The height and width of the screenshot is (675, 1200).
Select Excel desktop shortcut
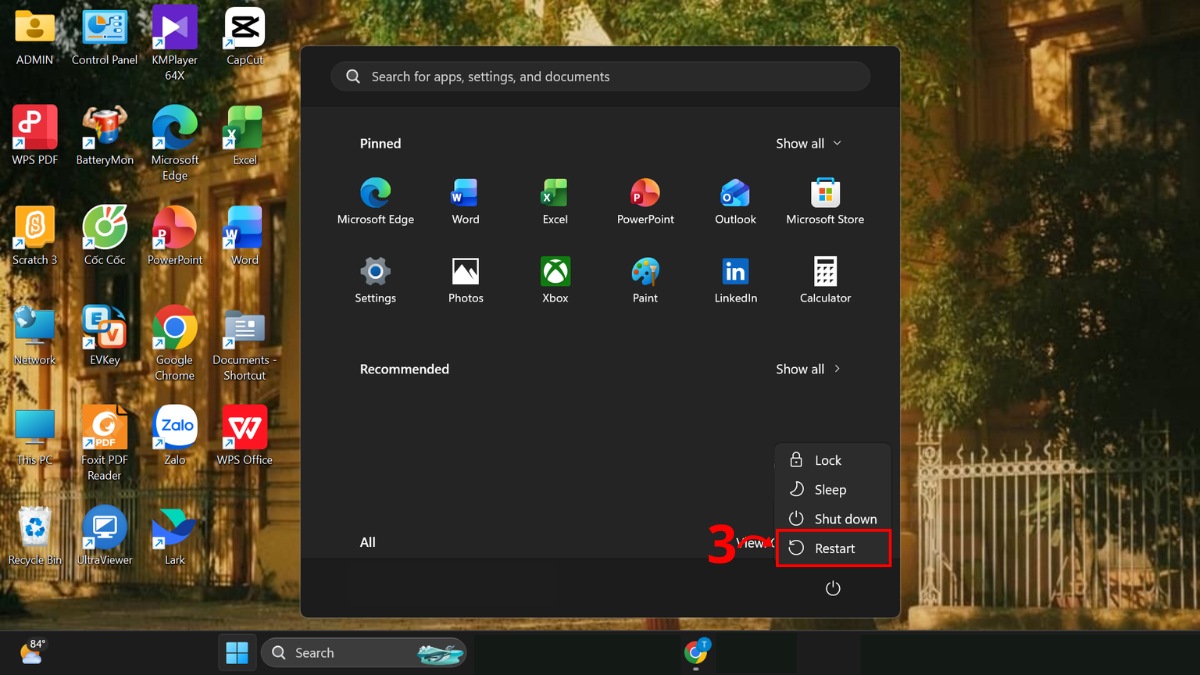(x=245, y=136)
